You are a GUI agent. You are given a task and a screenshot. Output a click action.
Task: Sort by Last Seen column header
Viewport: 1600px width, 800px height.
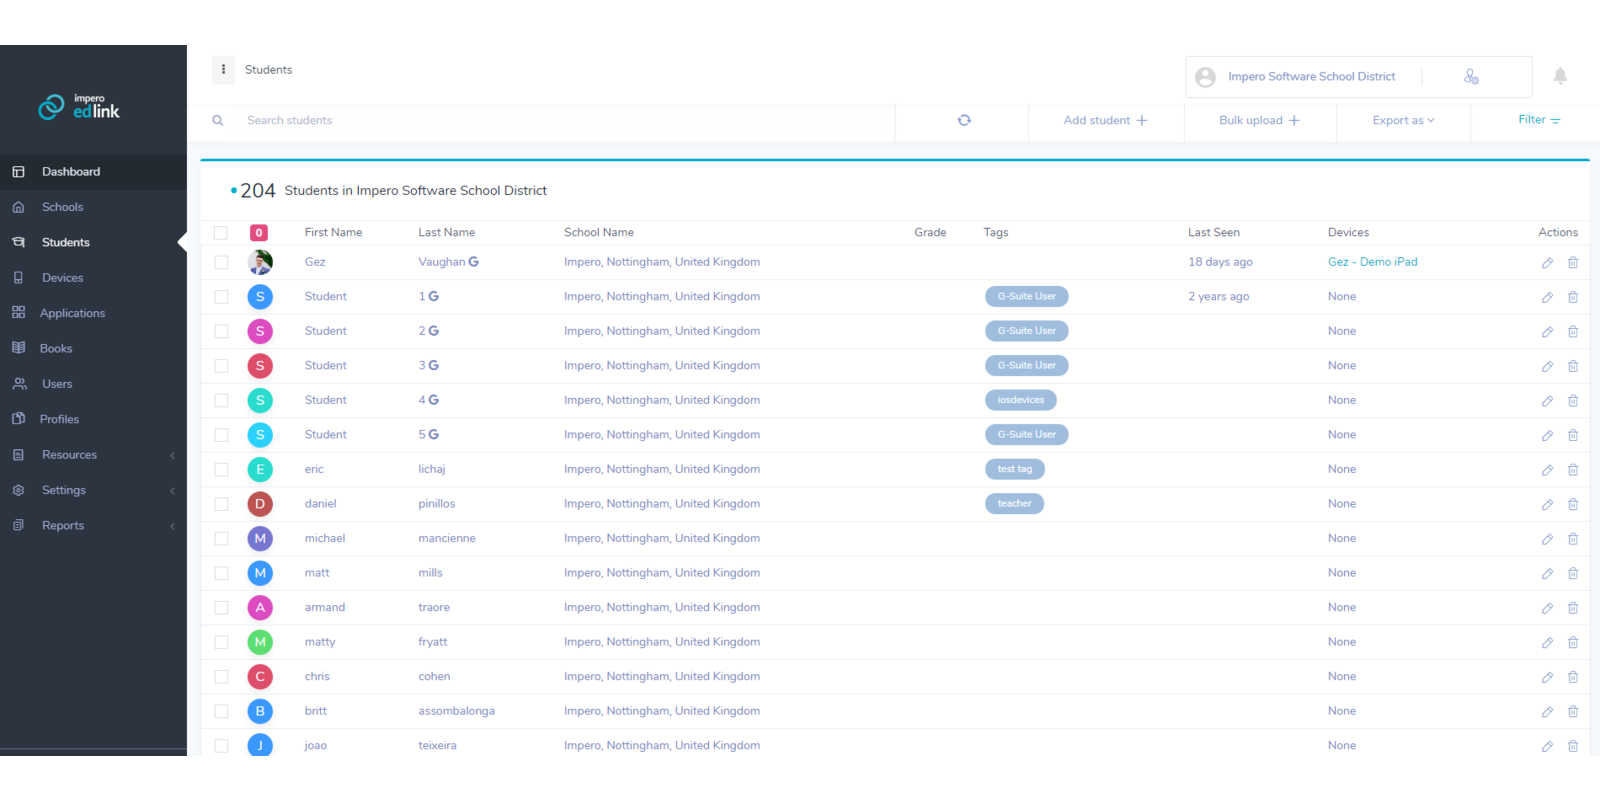point(1214,233)
